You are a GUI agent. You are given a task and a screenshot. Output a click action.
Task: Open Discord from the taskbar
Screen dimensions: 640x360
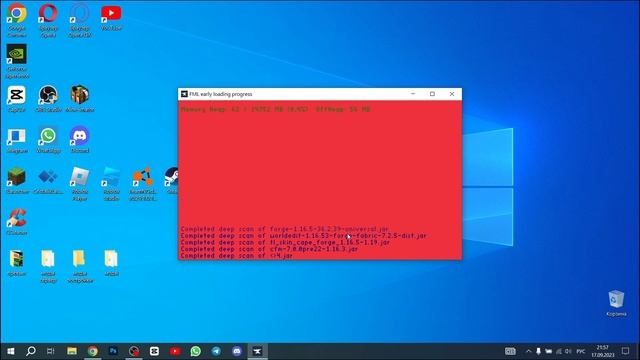[237, 351]
